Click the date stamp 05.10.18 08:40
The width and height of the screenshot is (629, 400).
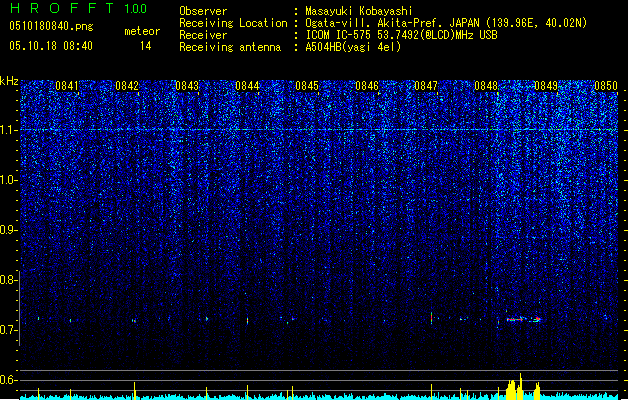51,46
